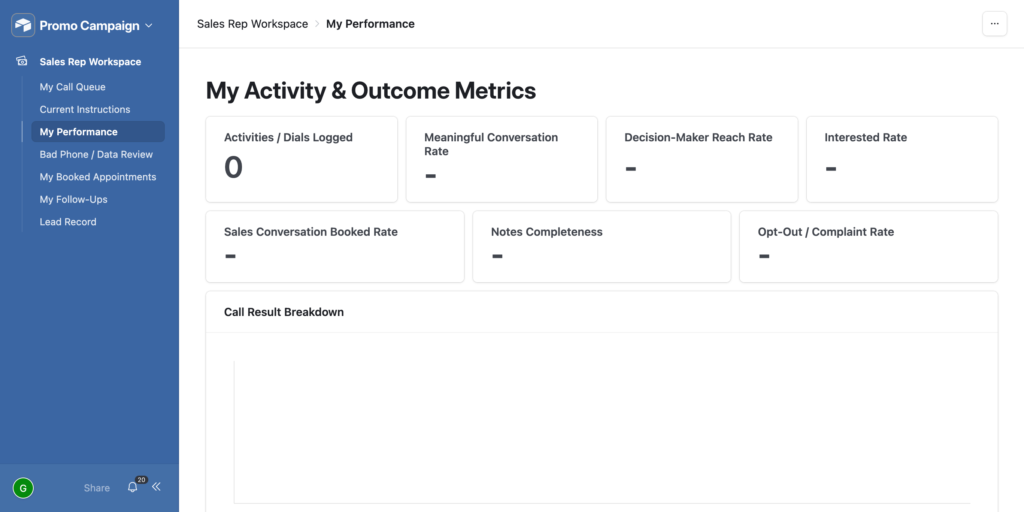The width and height of the screenshot is (1024, 512).
Task: Collapse the sidebar with double-chevron icon
Action: point(156,487)
